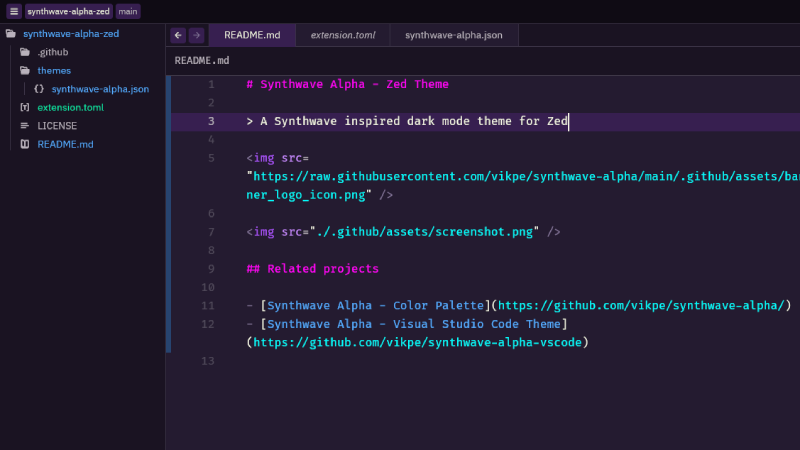Viewport: 800px width, 450px height.
Task: Click the 'Synthwave Alpha - Color Palette' link text
Action: [376, 306]
